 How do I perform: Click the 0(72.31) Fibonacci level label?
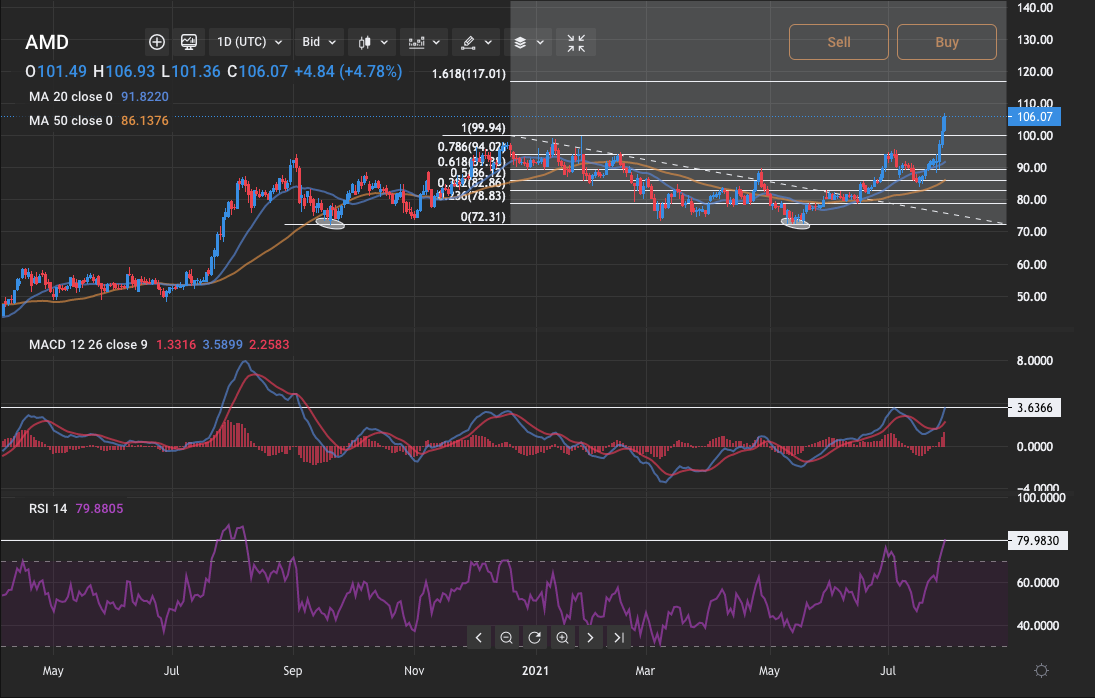click(483, 217)
